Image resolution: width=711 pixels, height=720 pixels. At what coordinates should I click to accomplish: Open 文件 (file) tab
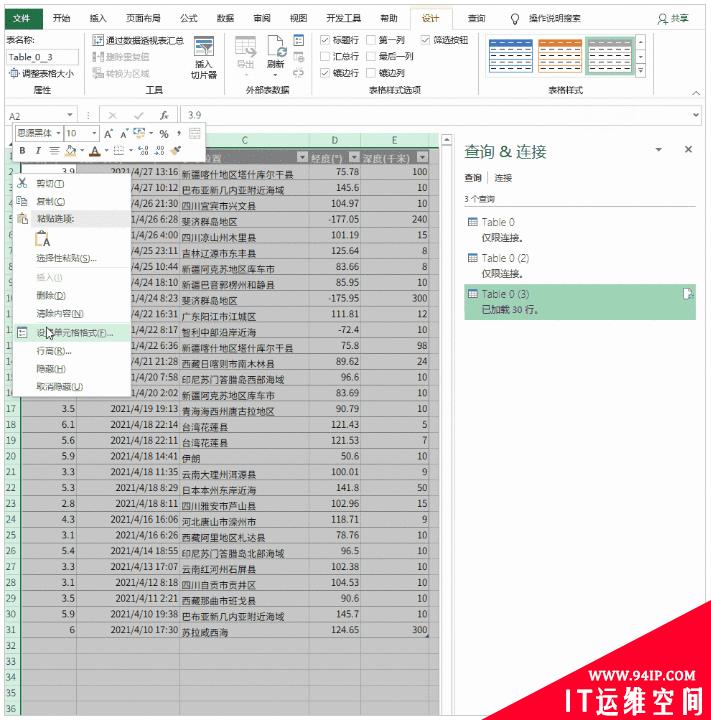coord(24,19)
